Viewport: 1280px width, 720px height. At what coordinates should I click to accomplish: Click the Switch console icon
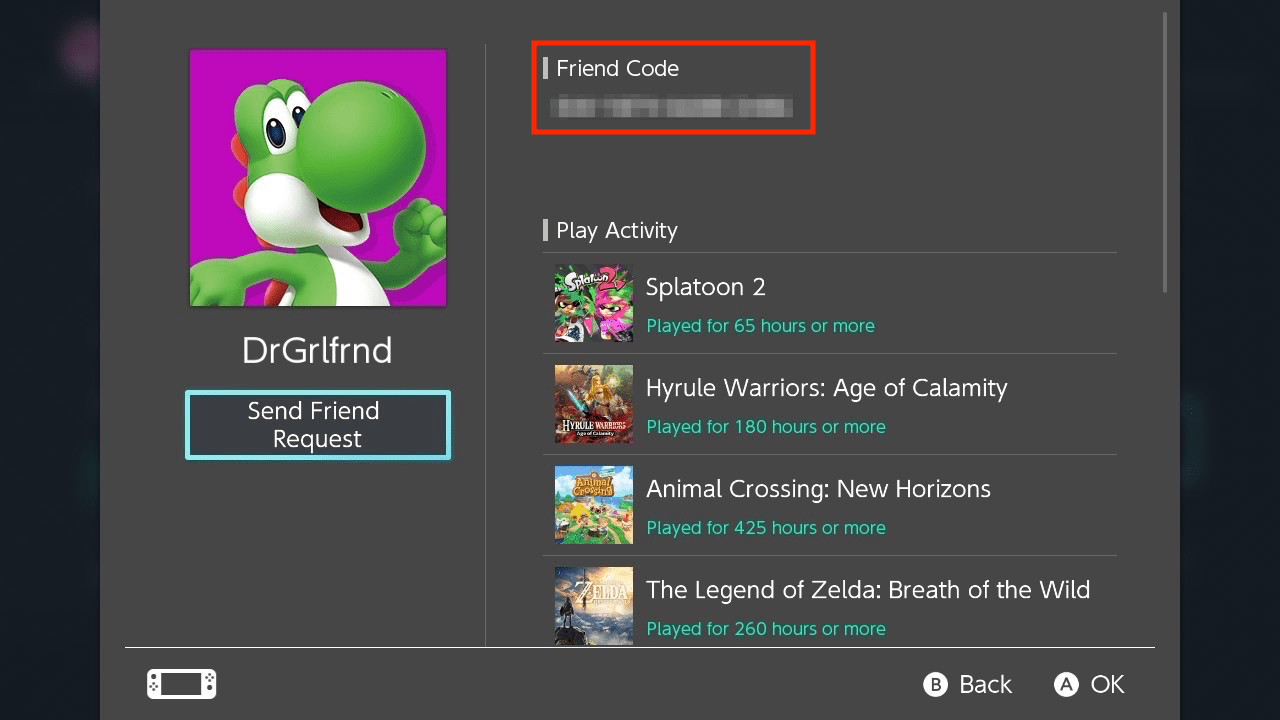pyautogui.click(x=181, y=684)
